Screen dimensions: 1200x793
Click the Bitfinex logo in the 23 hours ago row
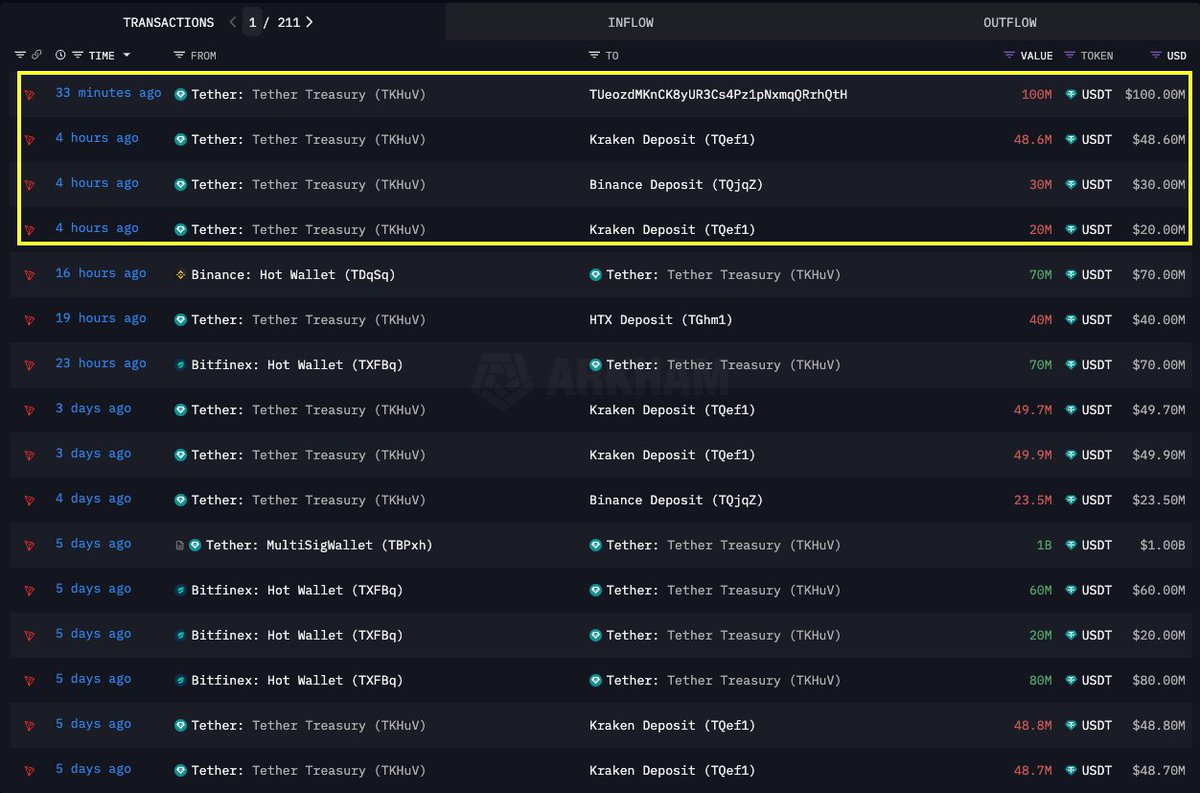181,365
